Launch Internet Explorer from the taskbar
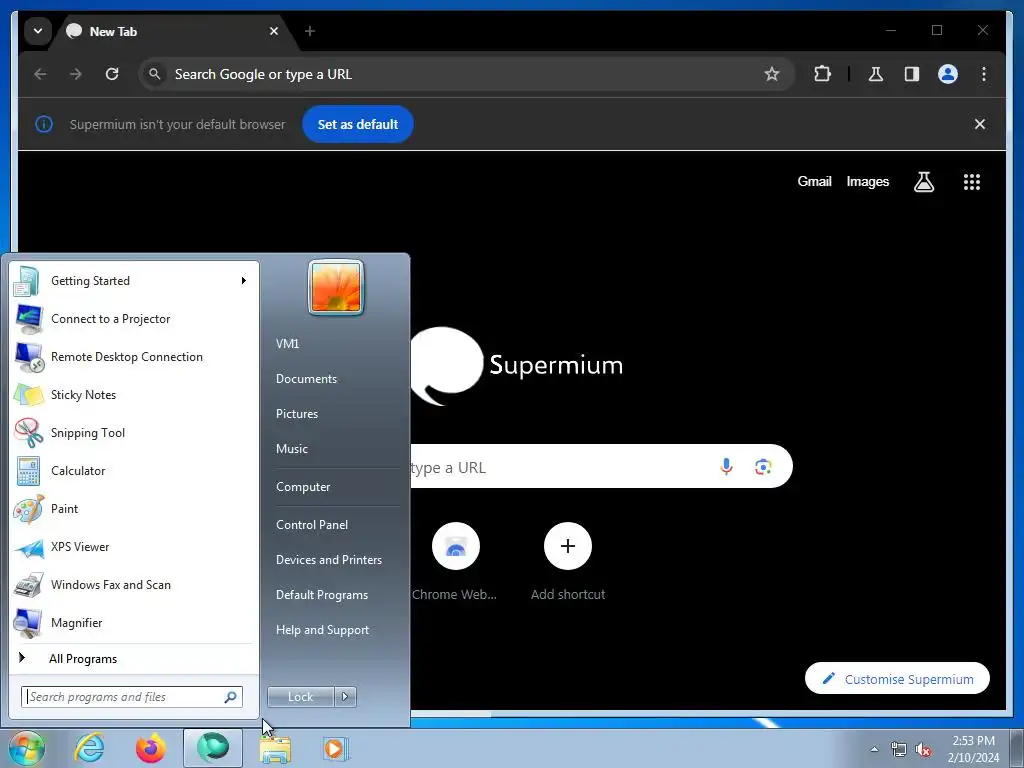The width and height of the screenshot is (1024, 768). click(89, 748)
